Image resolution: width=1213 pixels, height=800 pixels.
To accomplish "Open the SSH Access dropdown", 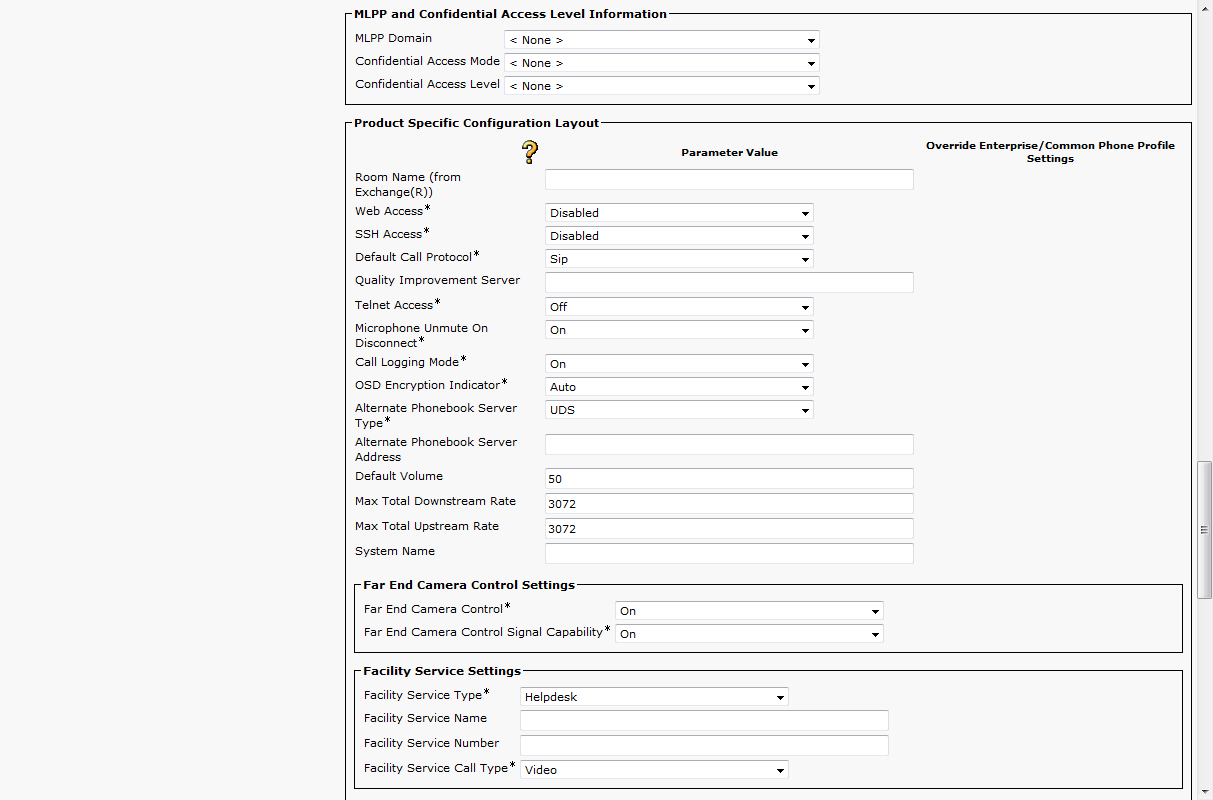I will pos(679,236).
